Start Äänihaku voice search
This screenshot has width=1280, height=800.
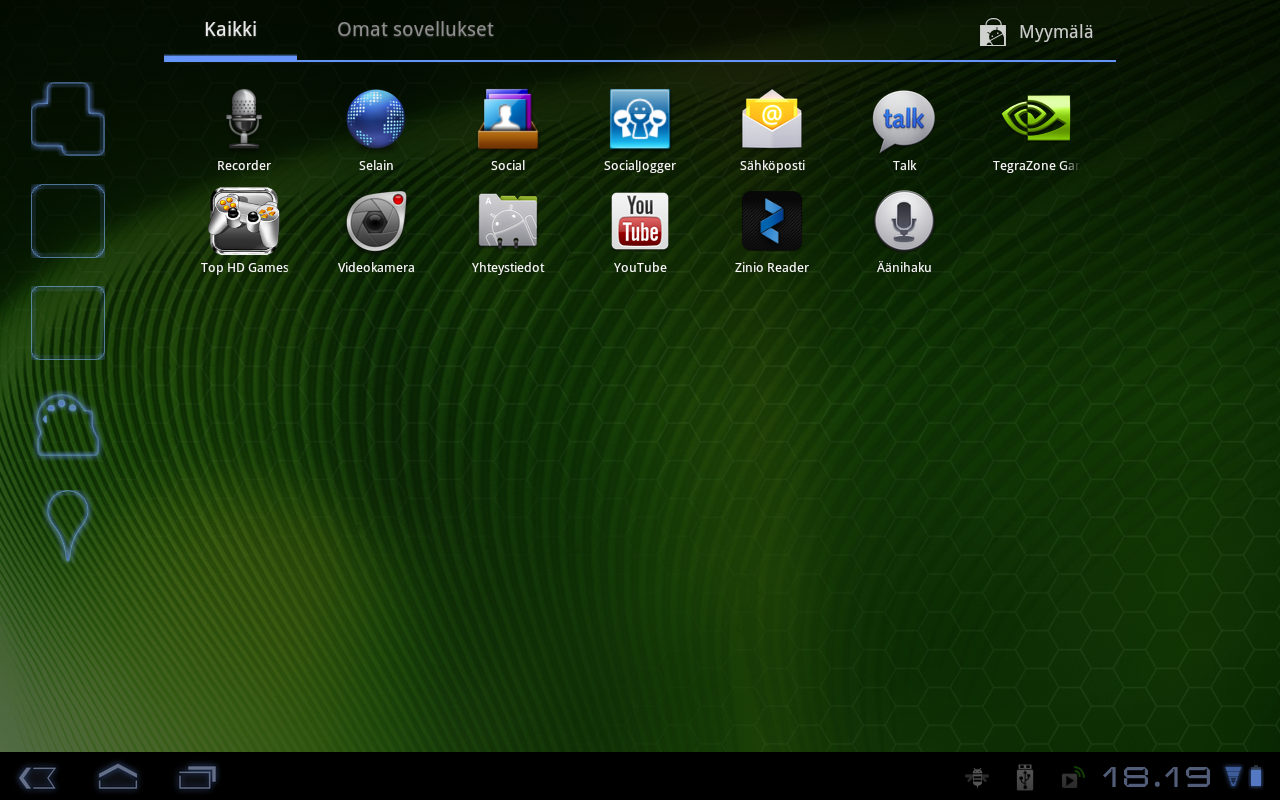pyautogui.click(x=904, y=232)
